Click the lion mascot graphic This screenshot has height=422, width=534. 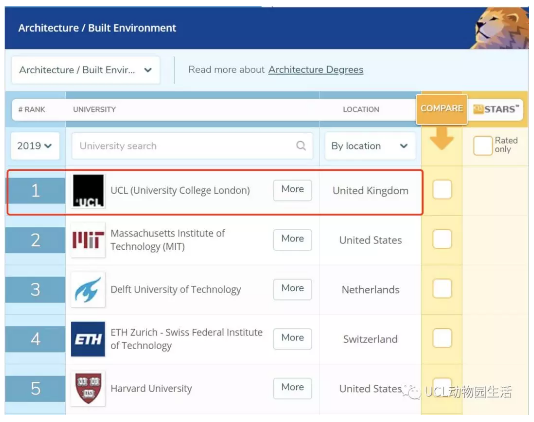point(500,28)
